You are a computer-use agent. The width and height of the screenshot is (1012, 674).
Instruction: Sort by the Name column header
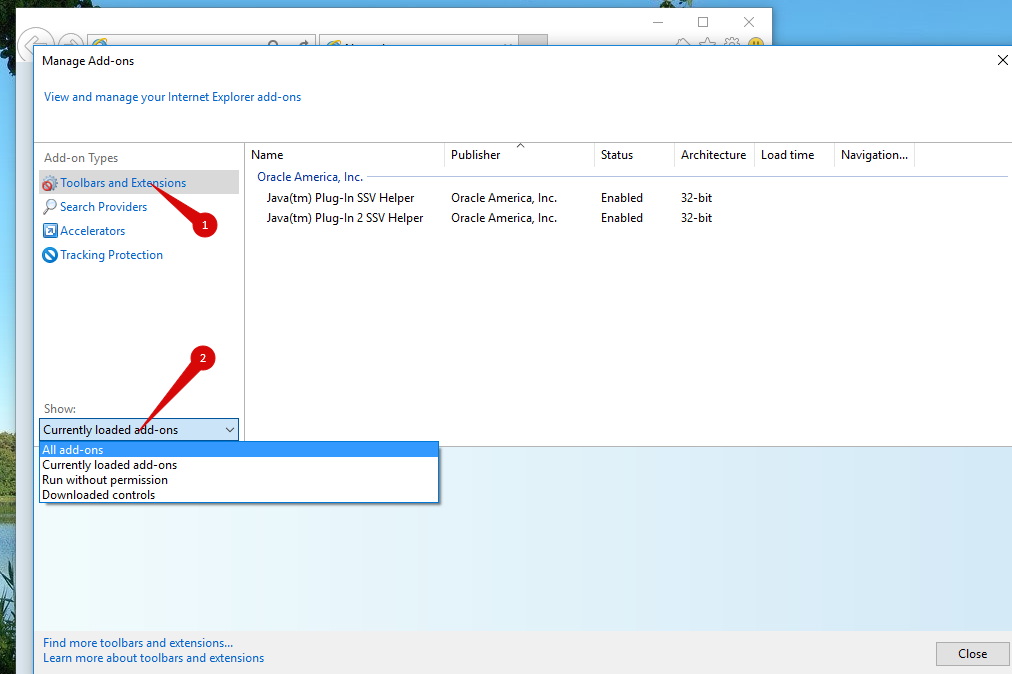345,155
